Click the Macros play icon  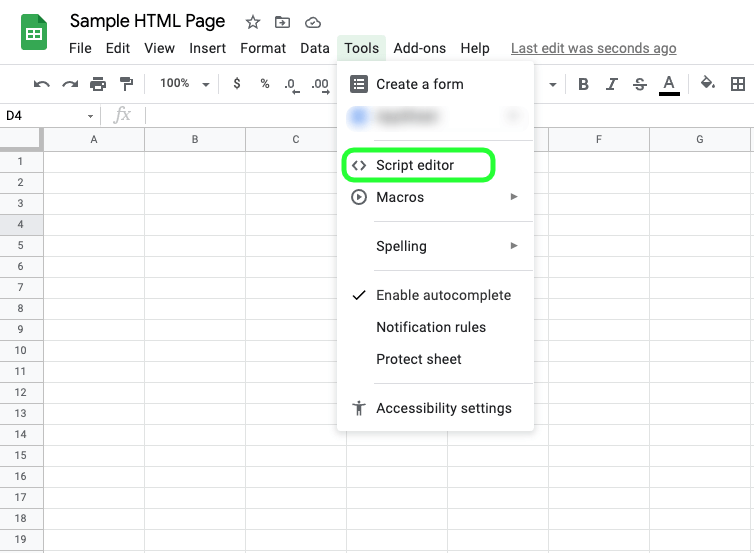359,197
